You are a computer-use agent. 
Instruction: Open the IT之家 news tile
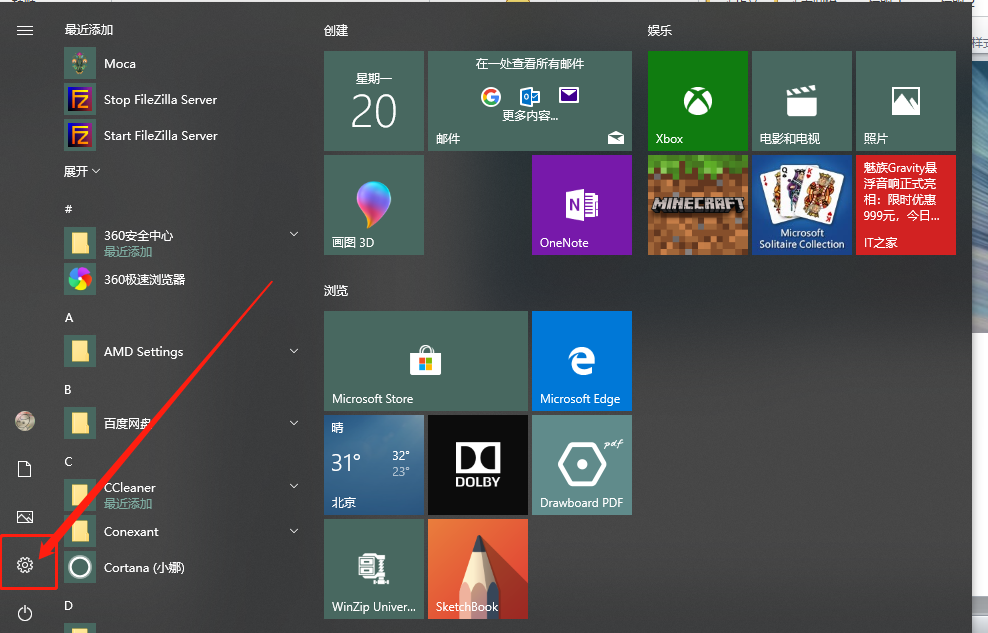(905, 205)
